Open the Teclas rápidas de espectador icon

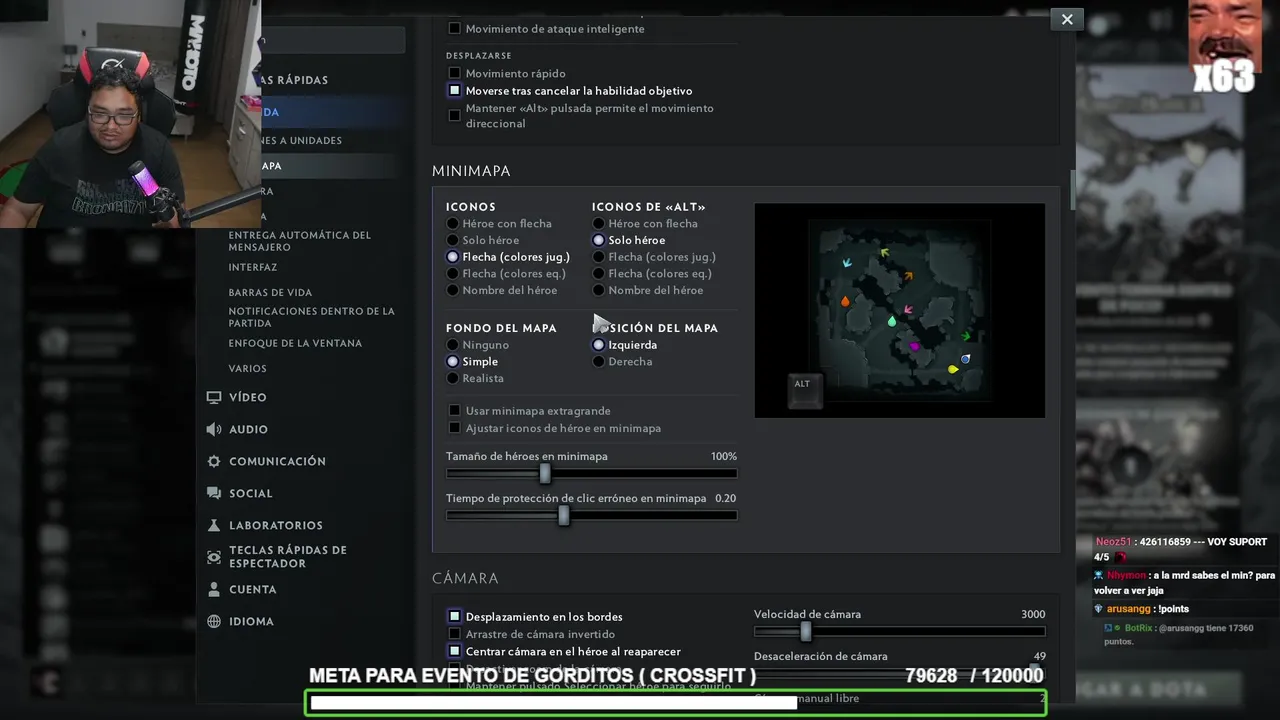click(213, 557)
